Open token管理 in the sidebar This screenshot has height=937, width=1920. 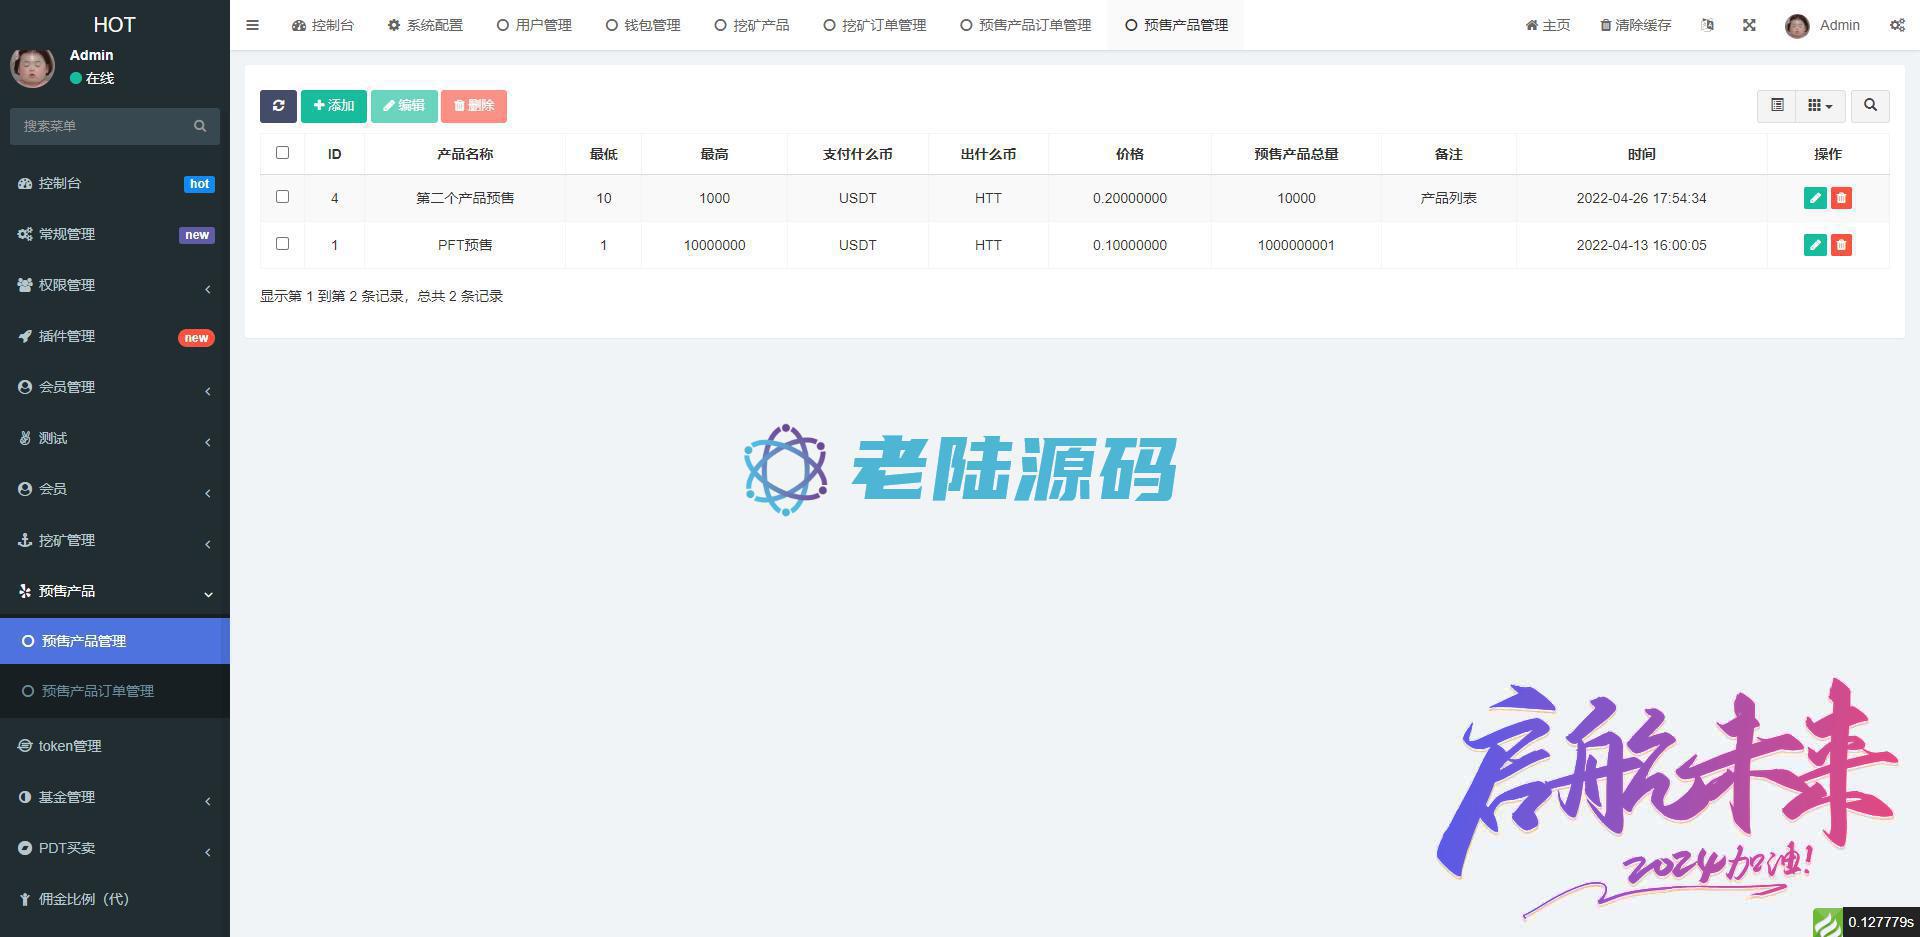point(115,746)
